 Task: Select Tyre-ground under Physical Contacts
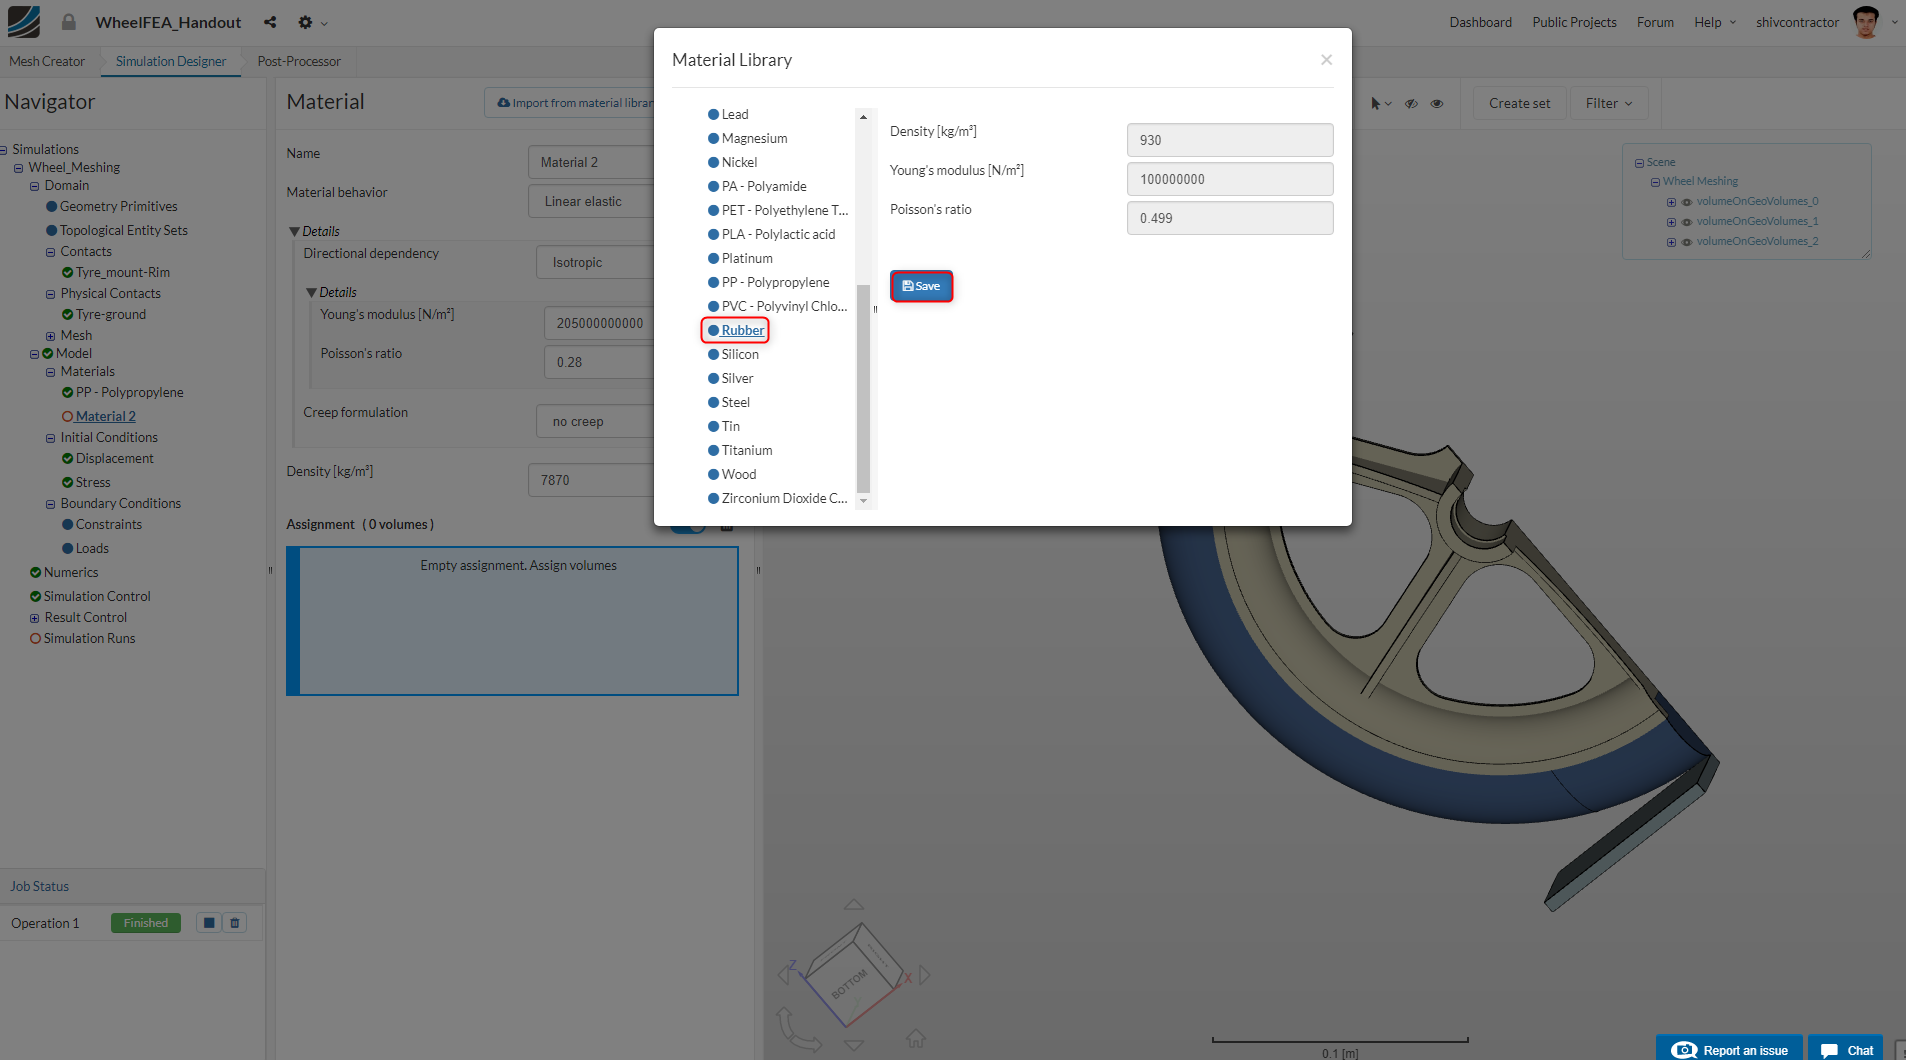pos(110,315)
